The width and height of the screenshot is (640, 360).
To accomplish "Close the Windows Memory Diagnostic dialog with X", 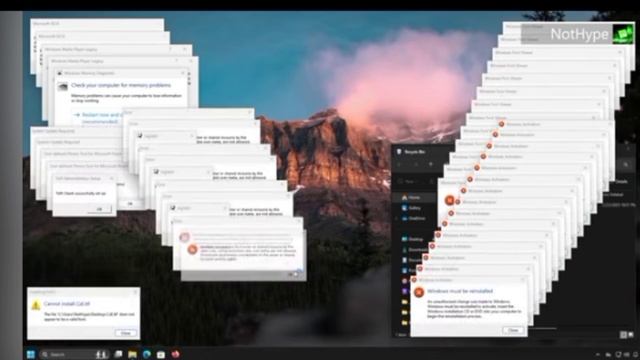I will click(x=182, y=73).
